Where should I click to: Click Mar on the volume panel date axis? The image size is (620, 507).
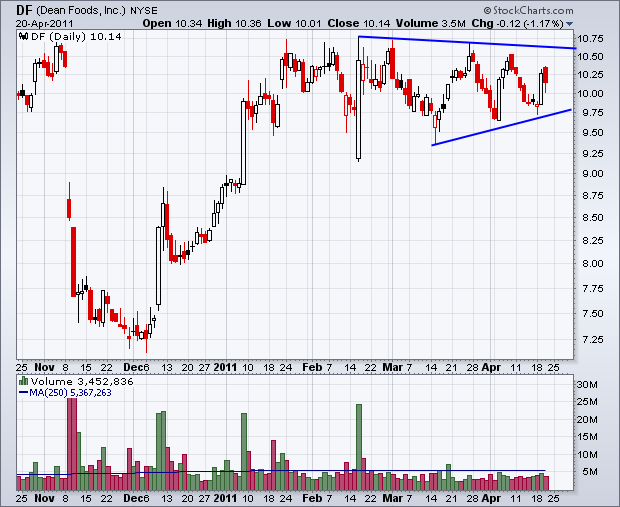392,498
